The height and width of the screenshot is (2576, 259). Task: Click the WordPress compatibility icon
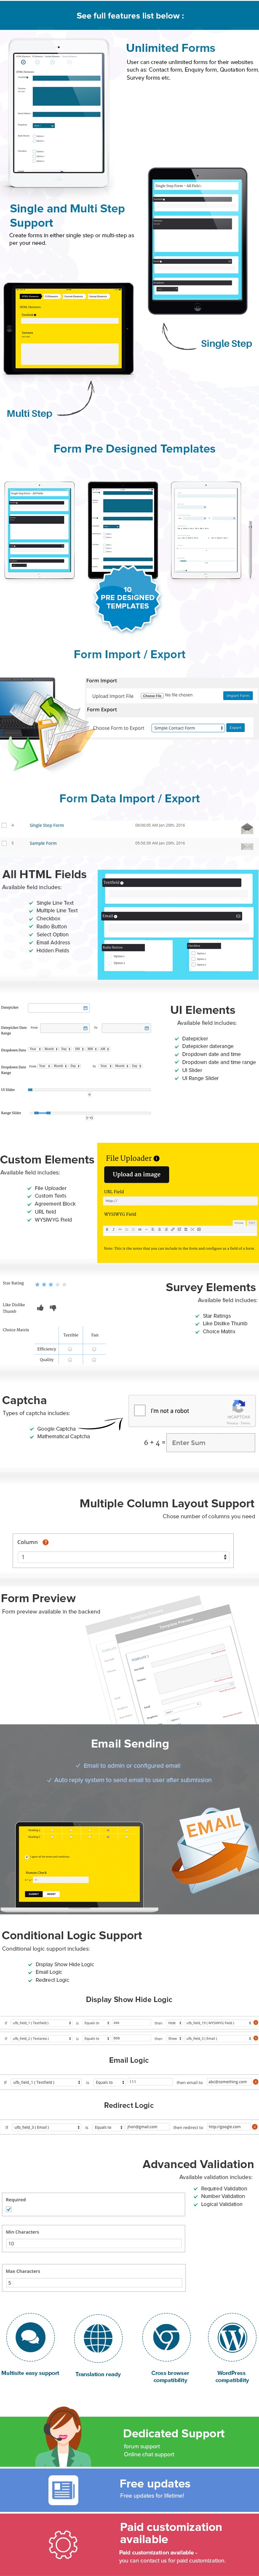[232, 2338]
